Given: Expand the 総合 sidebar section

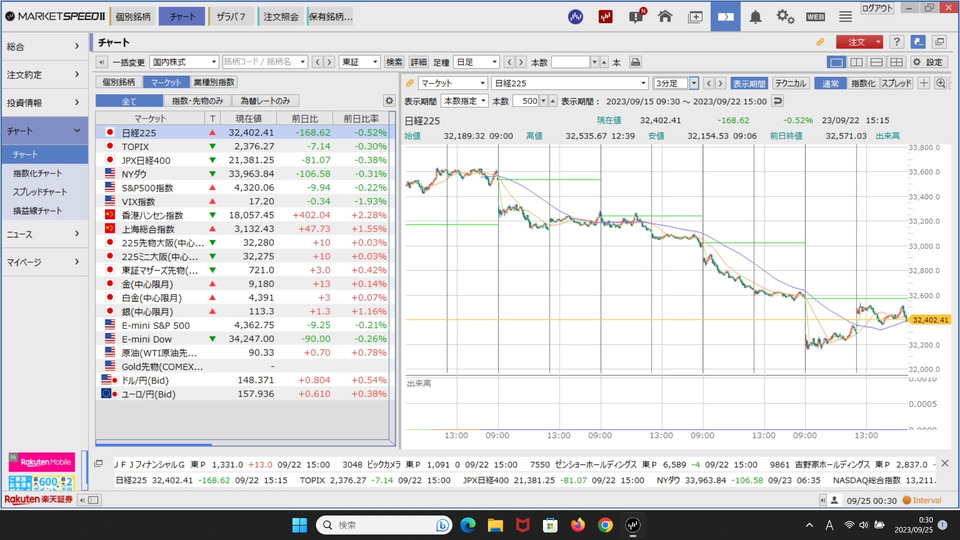Looking at the screenshot, I should (44, 46).
